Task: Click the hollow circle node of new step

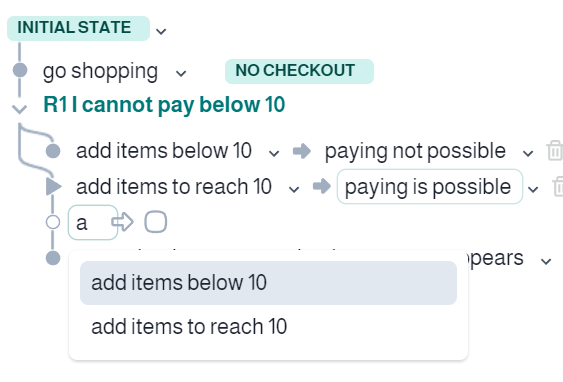Action: tap(53, 222)
